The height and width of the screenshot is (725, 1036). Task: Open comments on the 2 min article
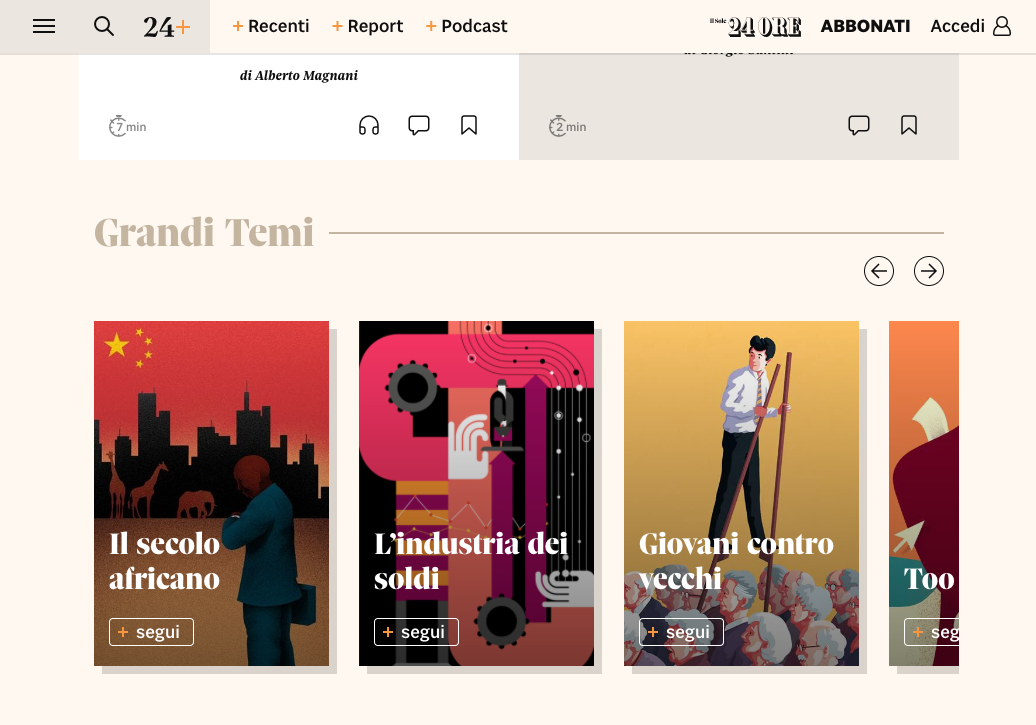859,125
